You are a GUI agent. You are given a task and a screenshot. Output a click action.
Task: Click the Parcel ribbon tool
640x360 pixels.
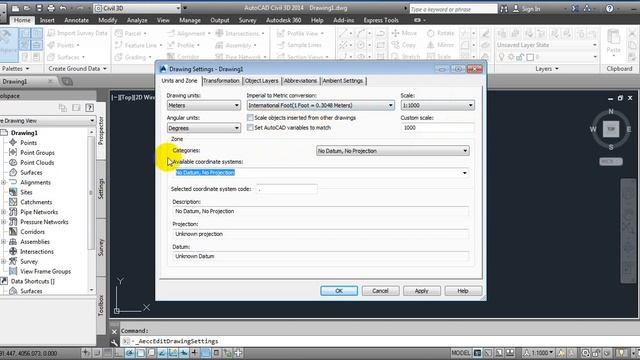[131, 33]
